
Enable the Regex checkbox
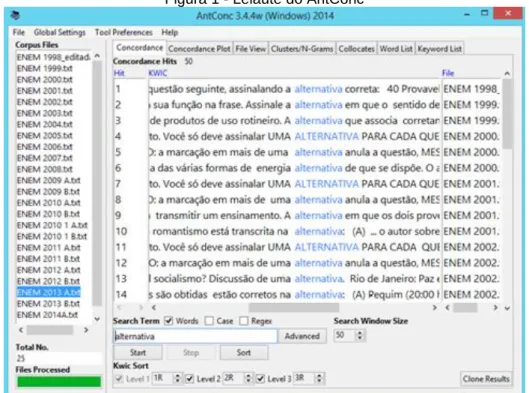(244, 321)
